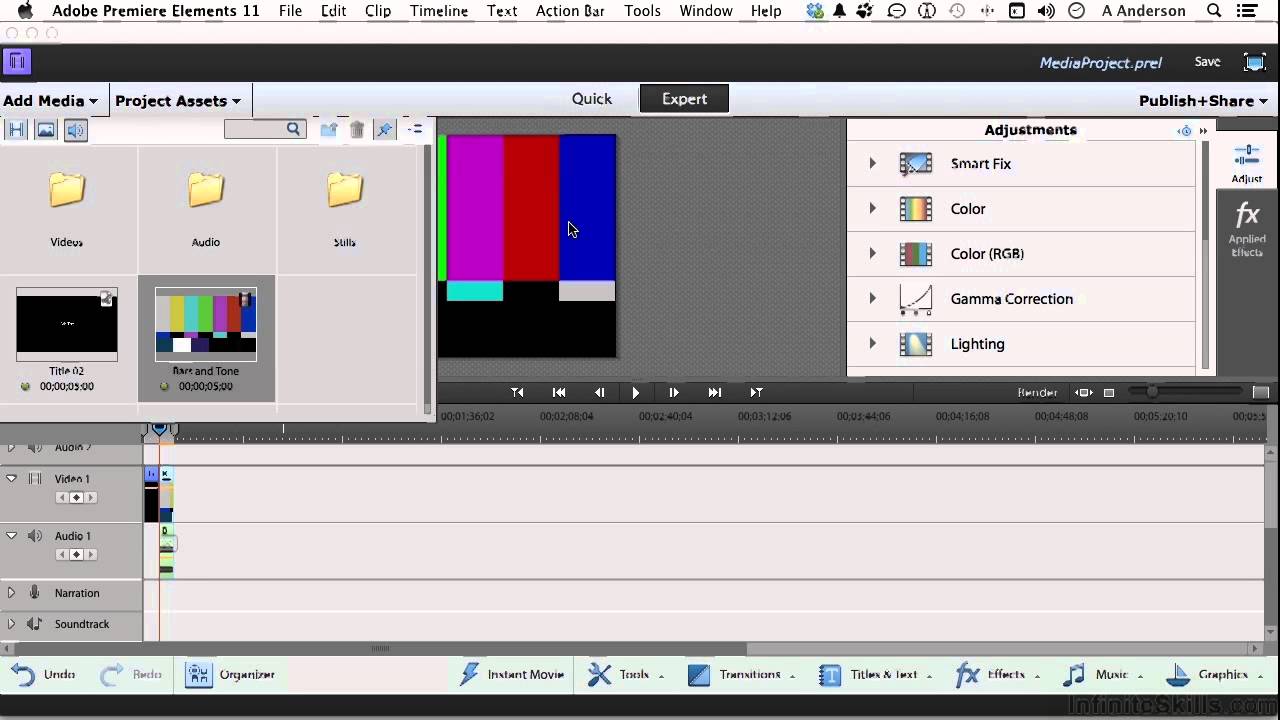This screenshot has width=1280, height=720.
Task: Switch to Expert view
Action: [x=684, y=98]
